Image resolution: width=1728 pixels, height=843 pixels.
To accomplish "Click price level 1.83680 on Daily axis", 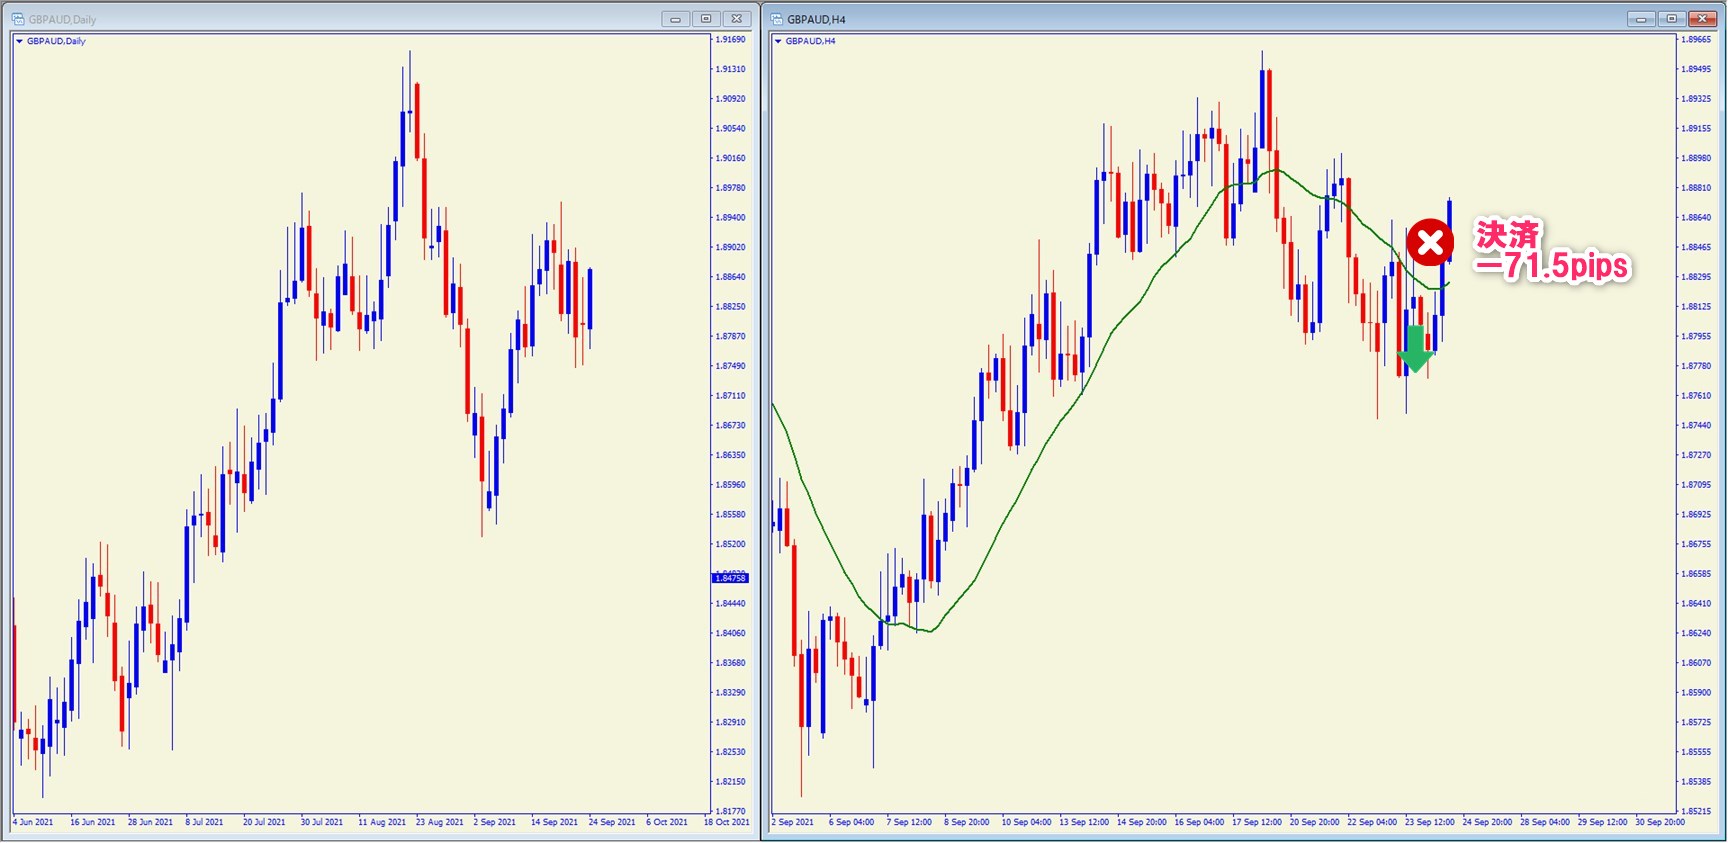I will pos(731,663).
